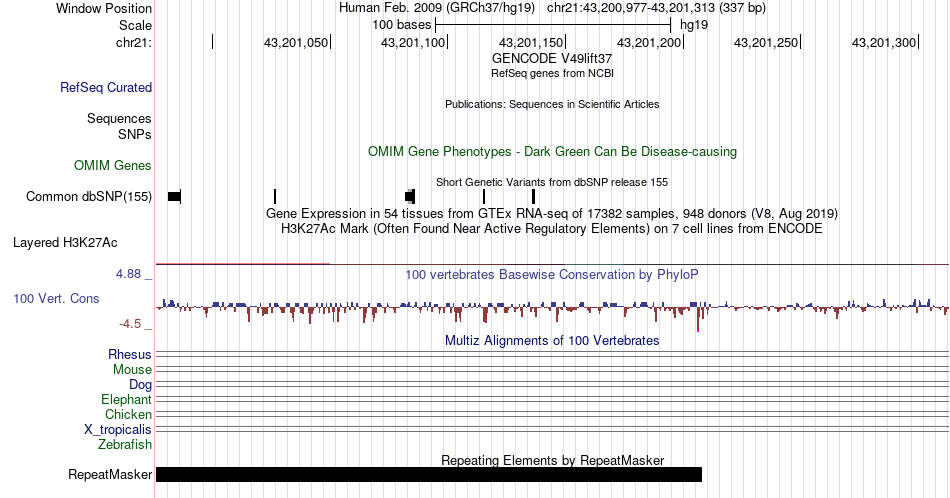The image size is (950, 498).
Task: Click the Common dbSNP(155) track label
Action: [x=89, y=196]
